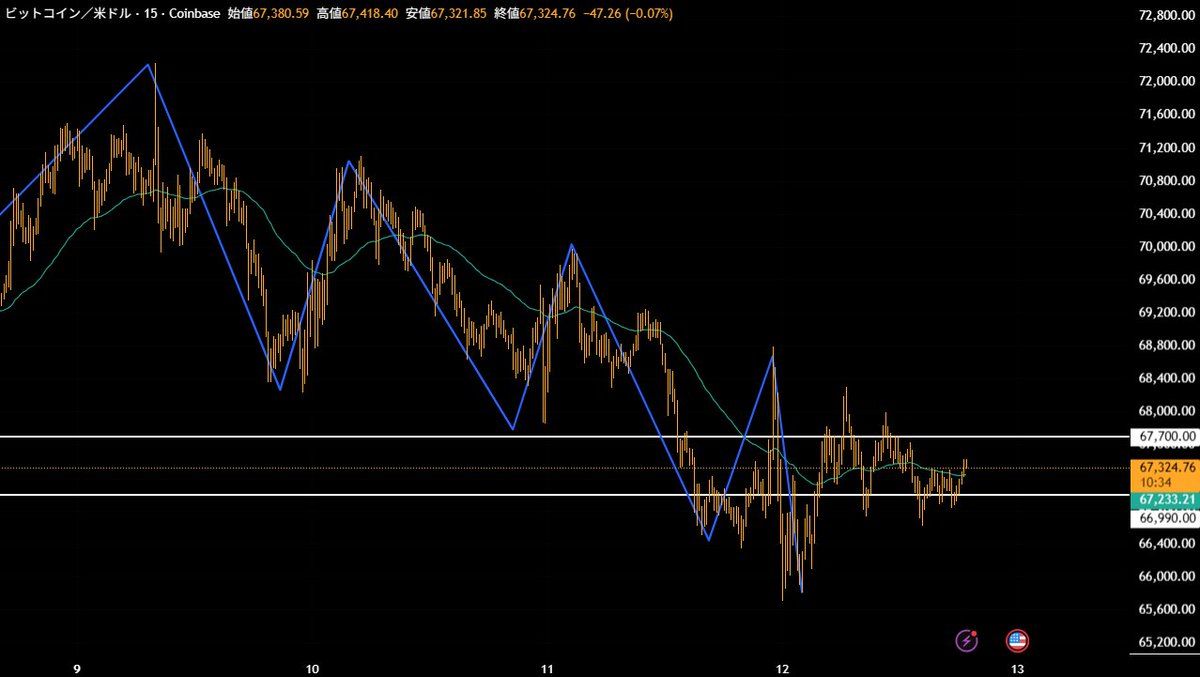Open the purple lightning flash events icon

pos(968,640)
